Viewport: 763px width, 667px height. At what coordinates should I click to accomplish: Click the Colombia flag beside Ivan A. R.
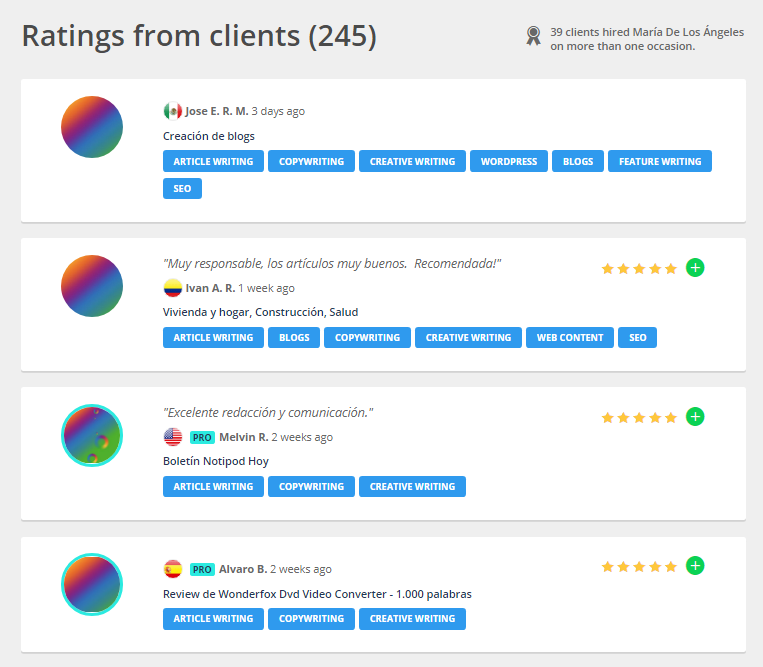[x=172, y=288]
